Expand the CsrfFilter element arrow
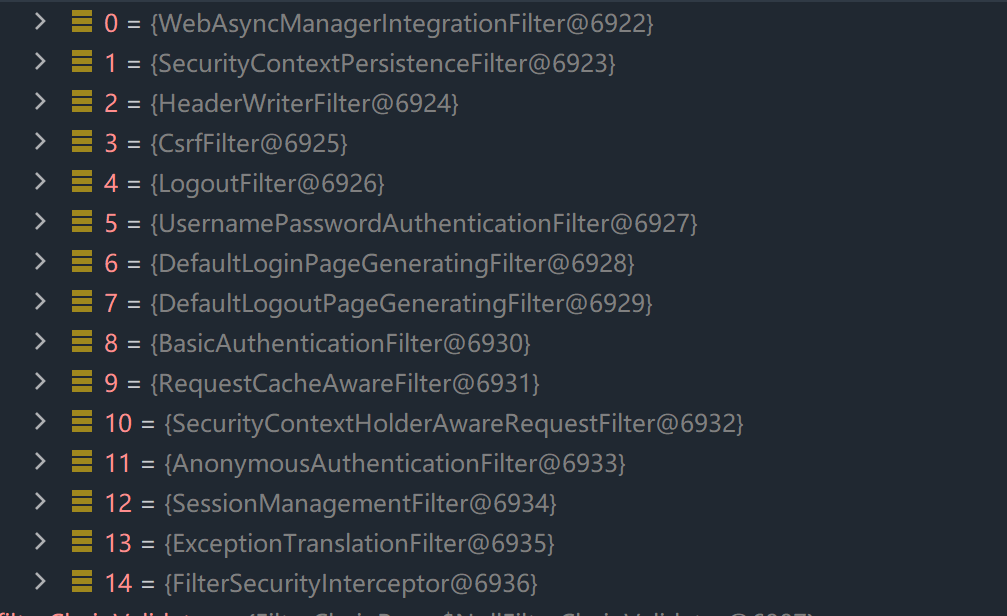The image size is (1007, 616). point(40,142)
